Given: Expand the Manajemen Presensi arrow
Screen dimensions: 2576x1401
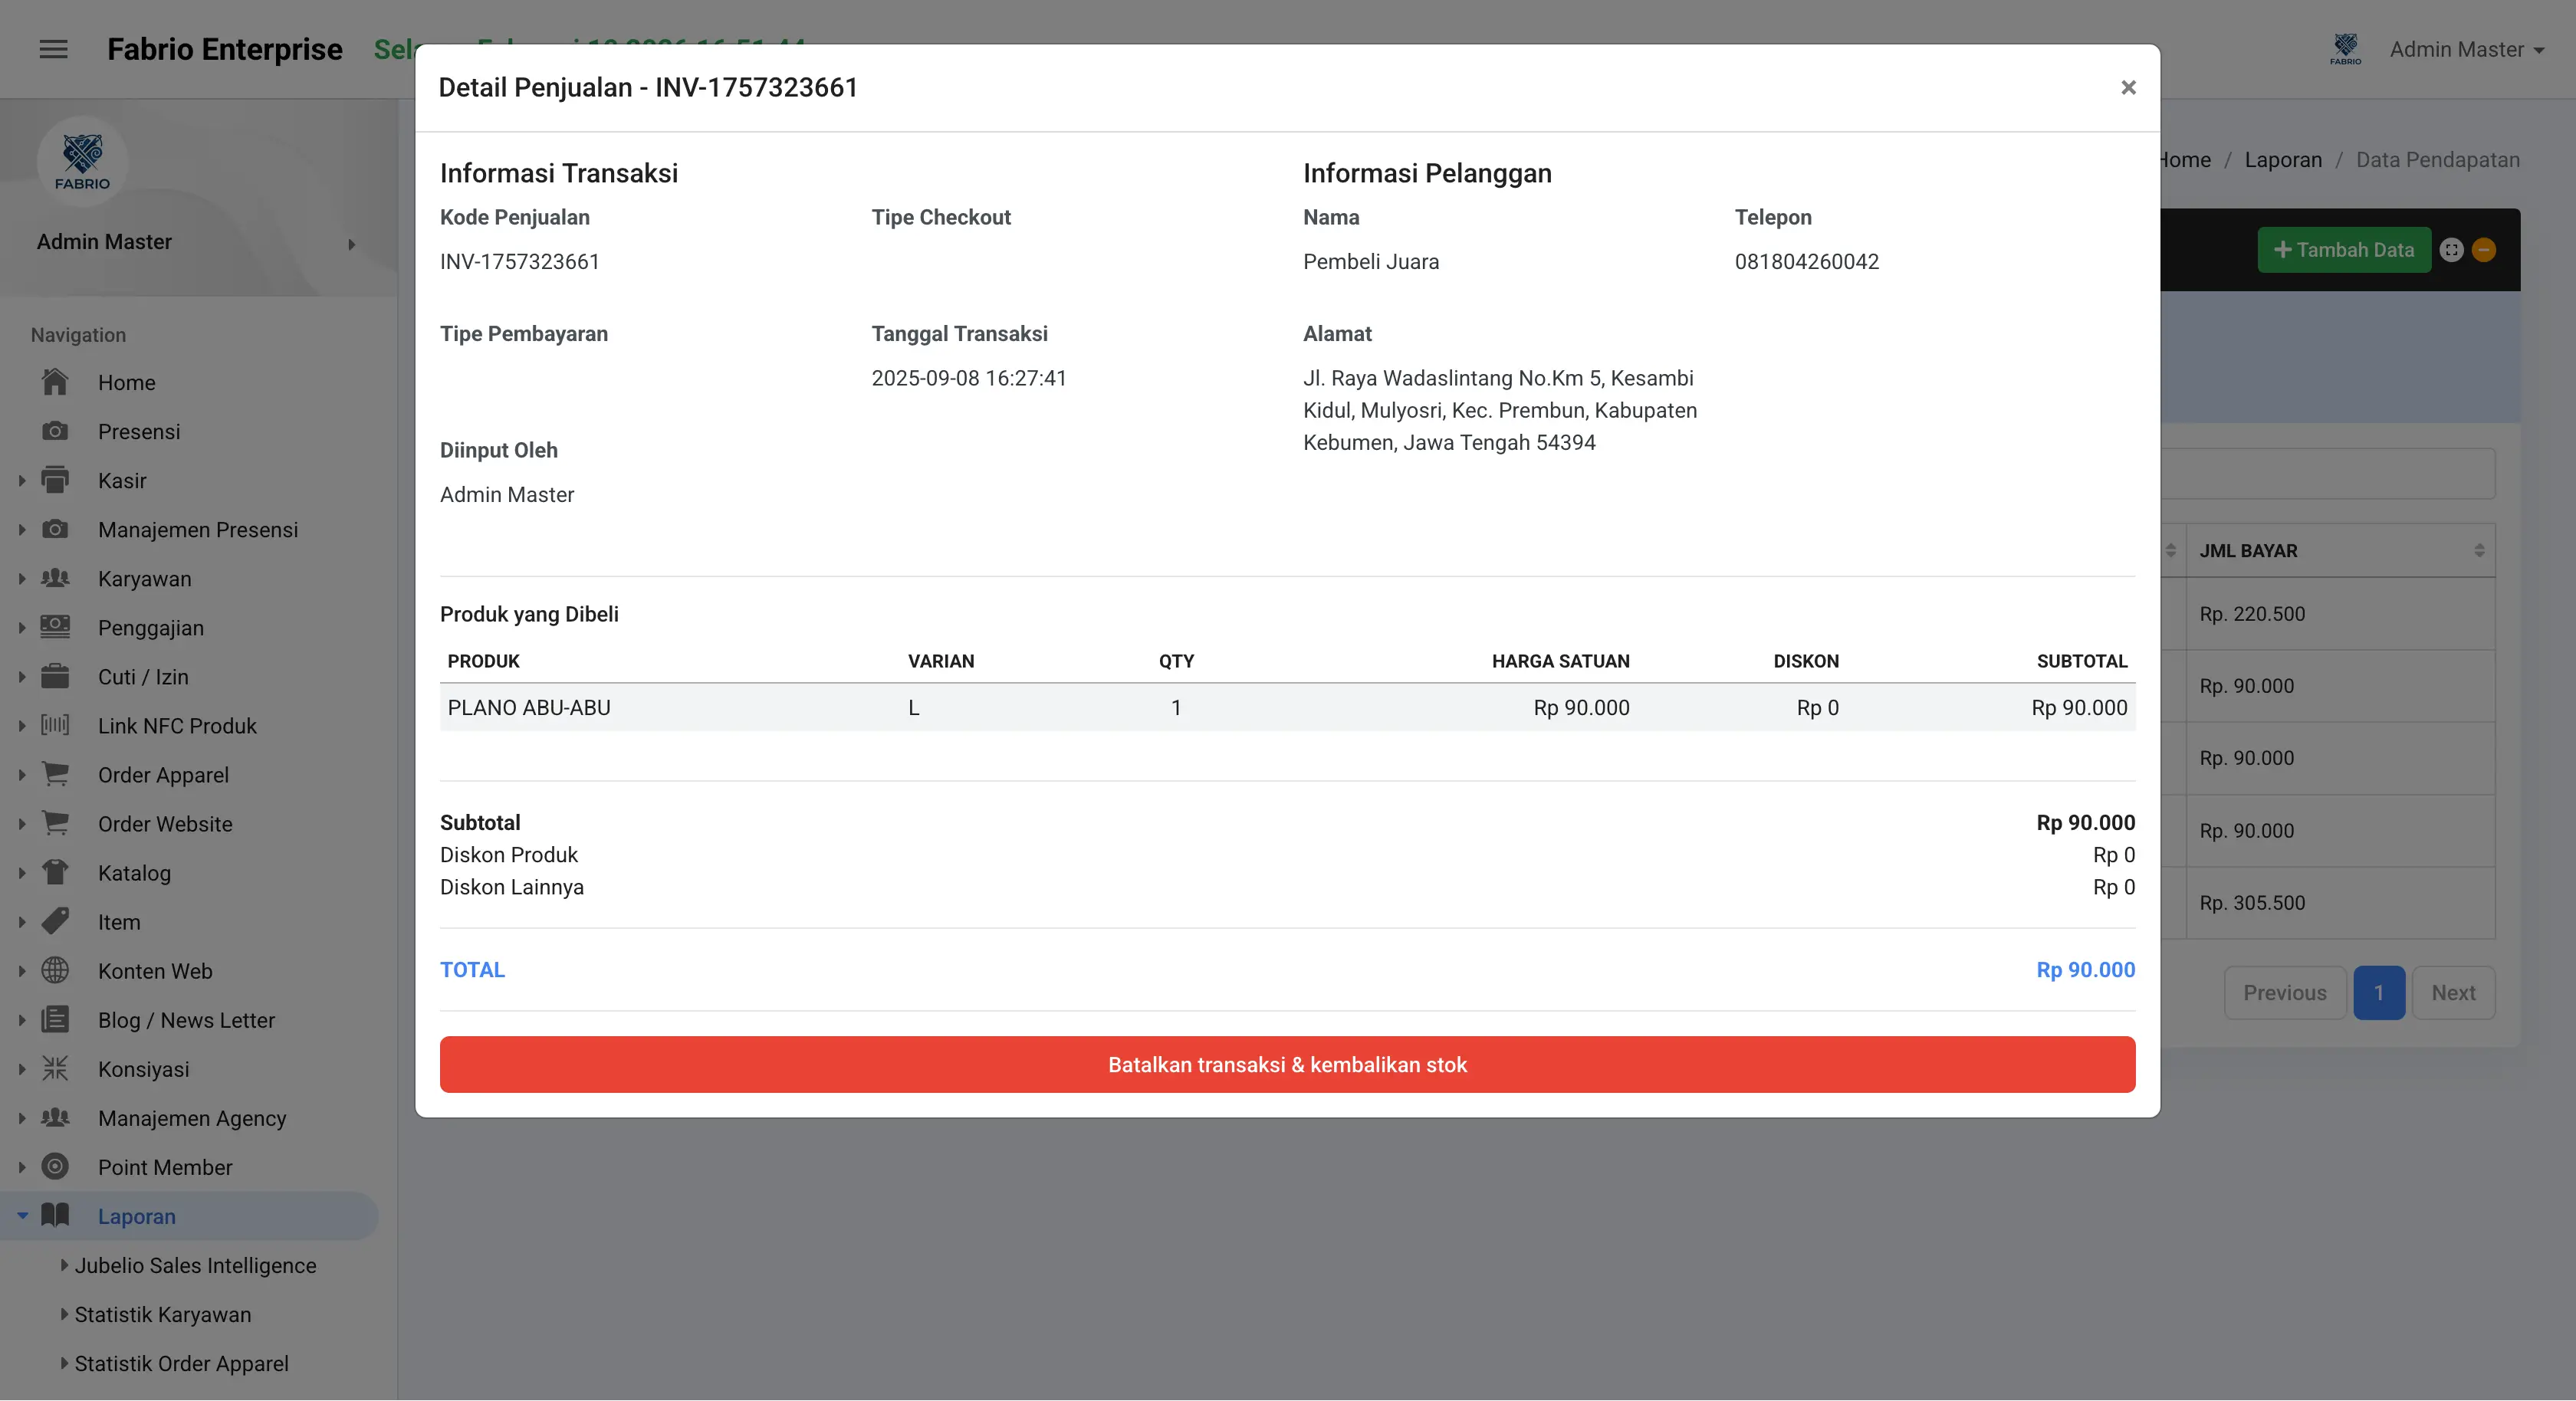Looking at the screenshot, I should click(x=22, y=529).
